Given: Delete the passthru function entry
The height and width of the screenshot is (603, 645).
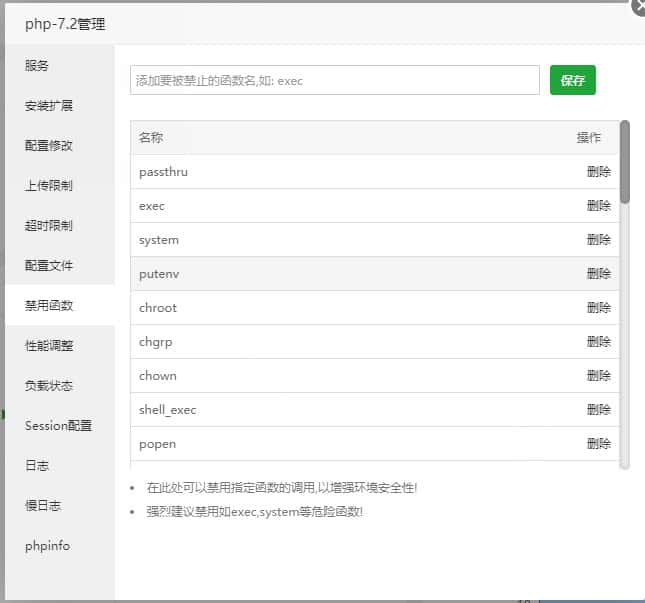Looking at the screenshot, I should click(x=598, y=172).
